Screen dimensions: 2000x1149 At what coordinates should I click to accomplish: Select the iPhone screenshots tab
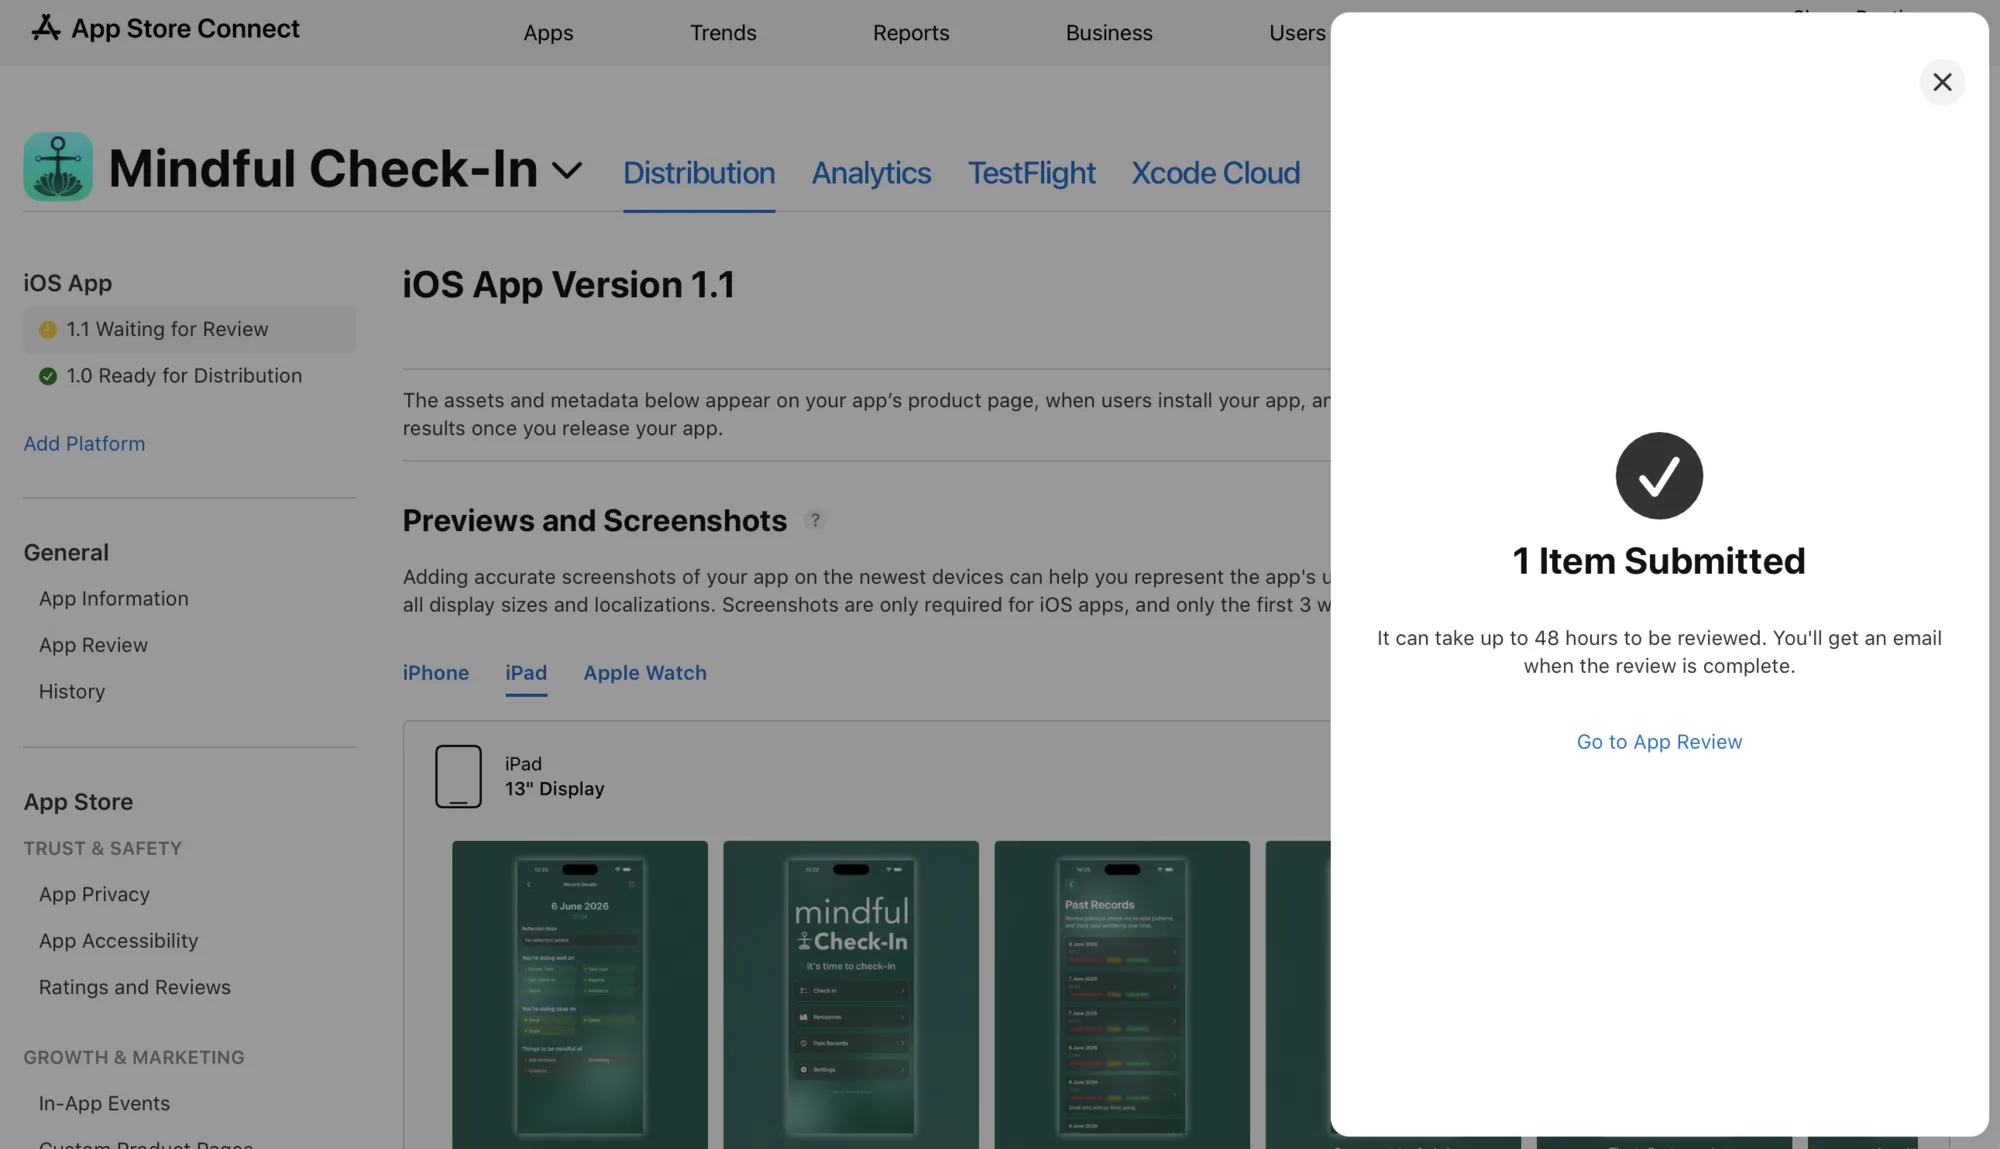436,673
